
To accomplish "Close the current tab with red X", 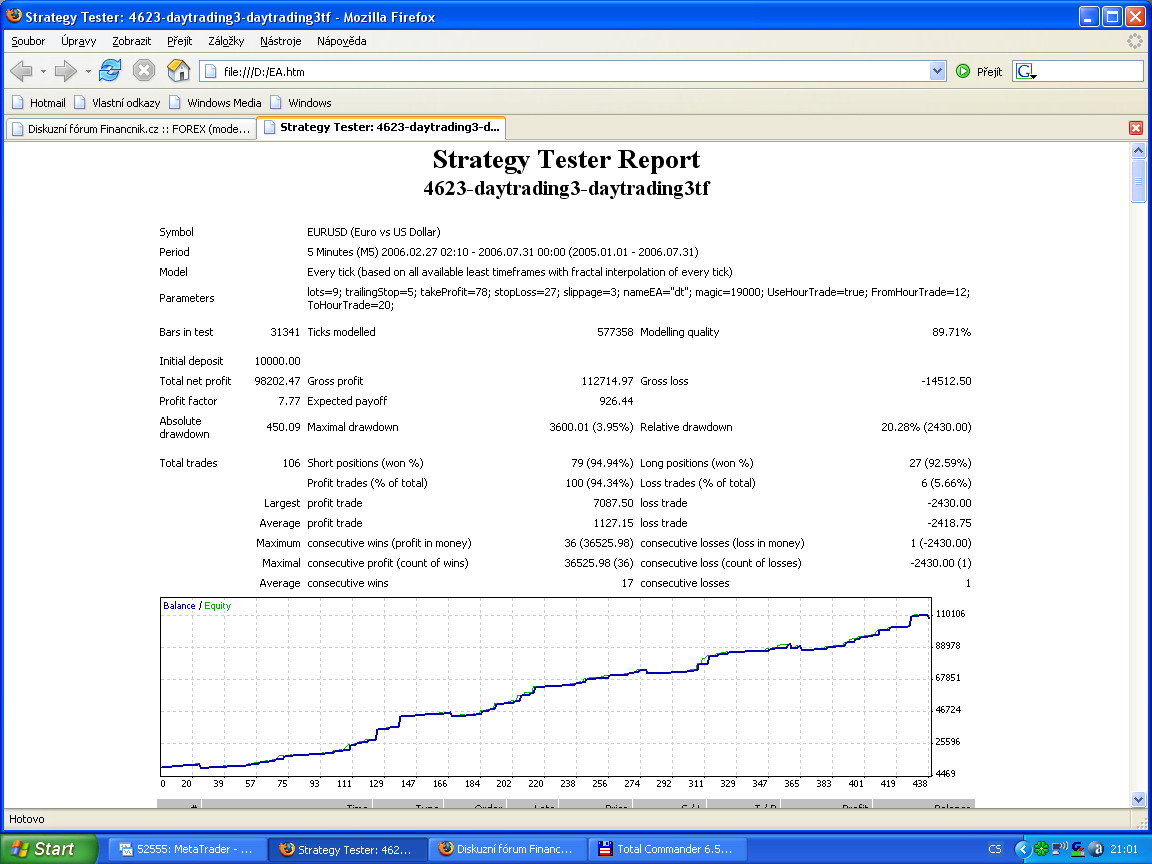I will tap(1135, 128).
